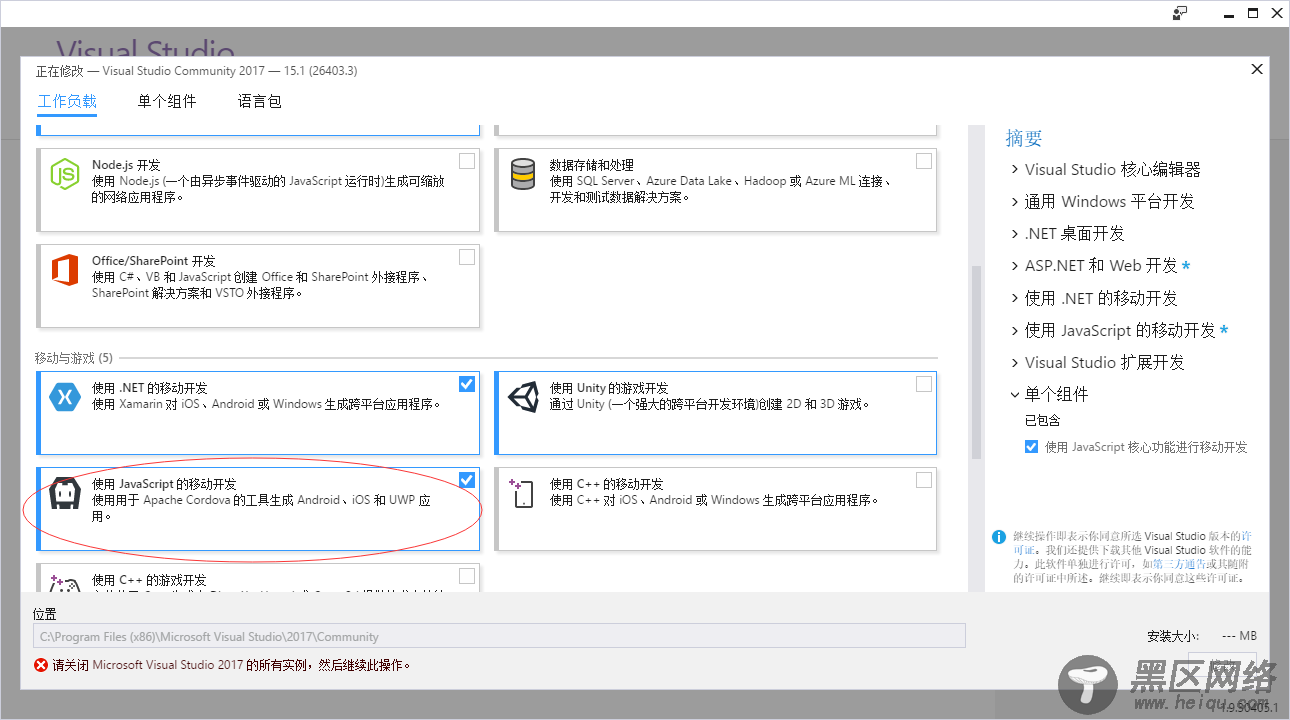The width and height of the screenshot is (1290, 720).
Task: Click the 移动与游戏 (5) section heading
Action: [74, 358]
